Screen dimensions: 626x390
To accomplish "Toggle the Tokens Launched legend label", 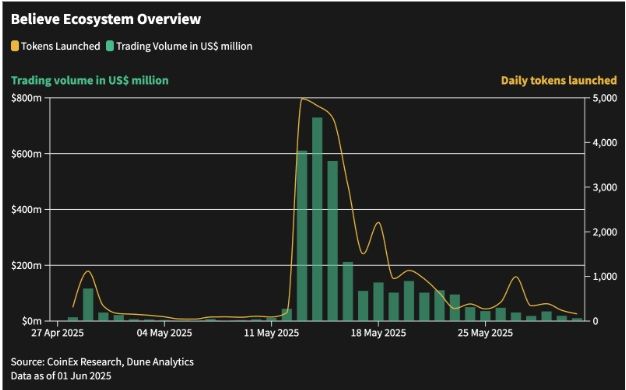I will point(61,46).
